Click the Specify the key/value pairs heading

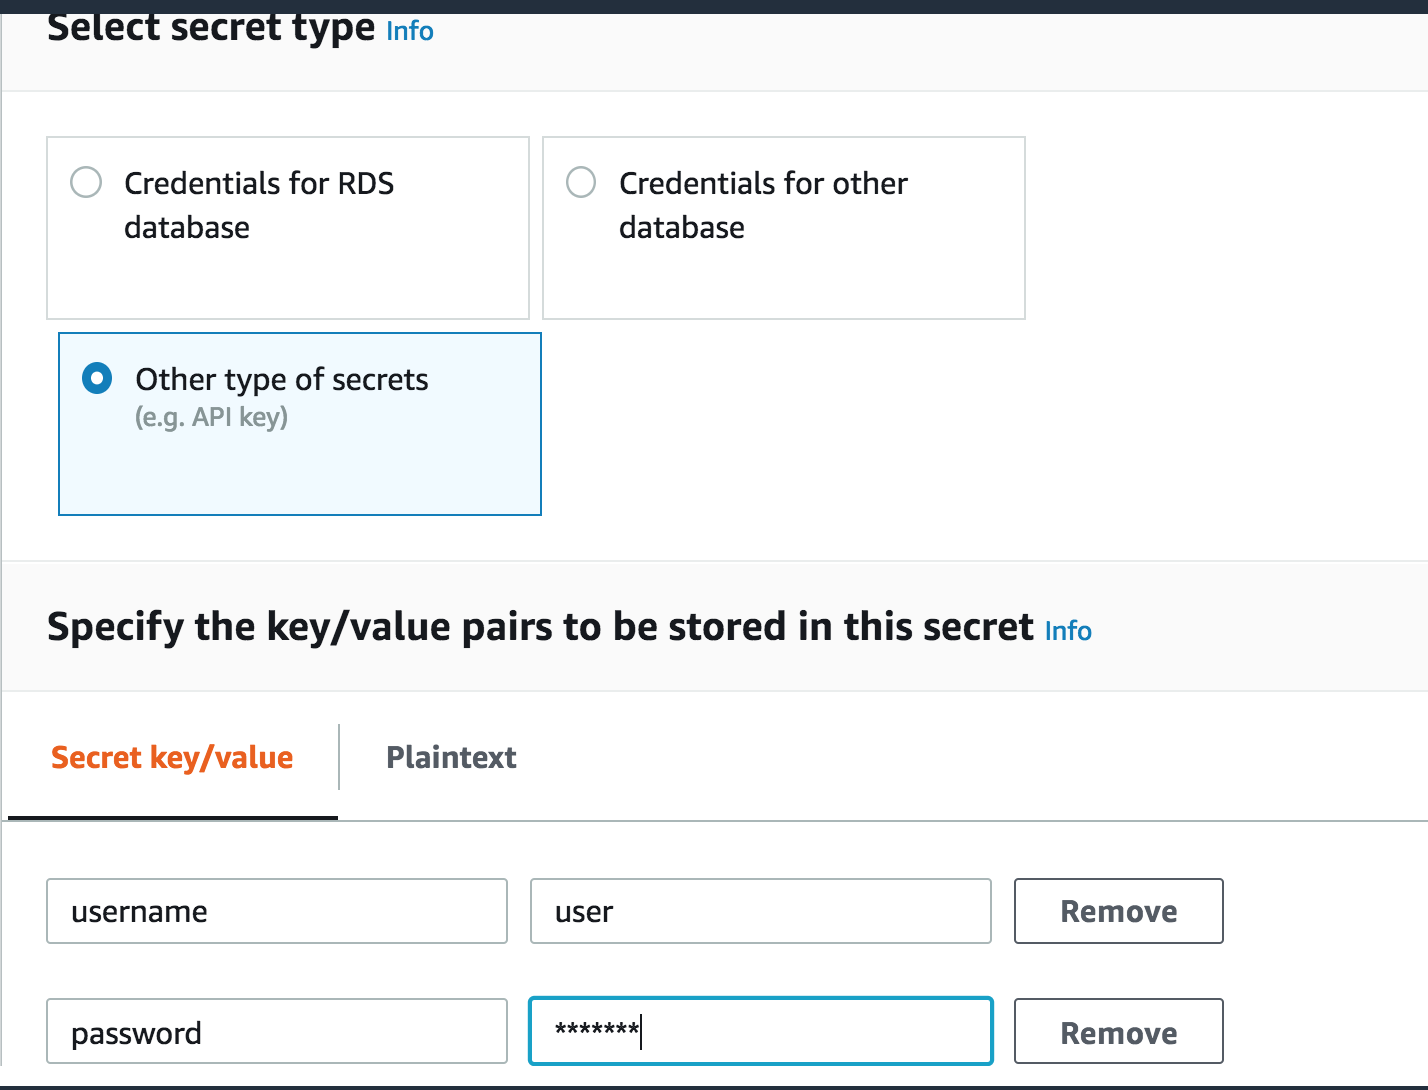[540, 627]
